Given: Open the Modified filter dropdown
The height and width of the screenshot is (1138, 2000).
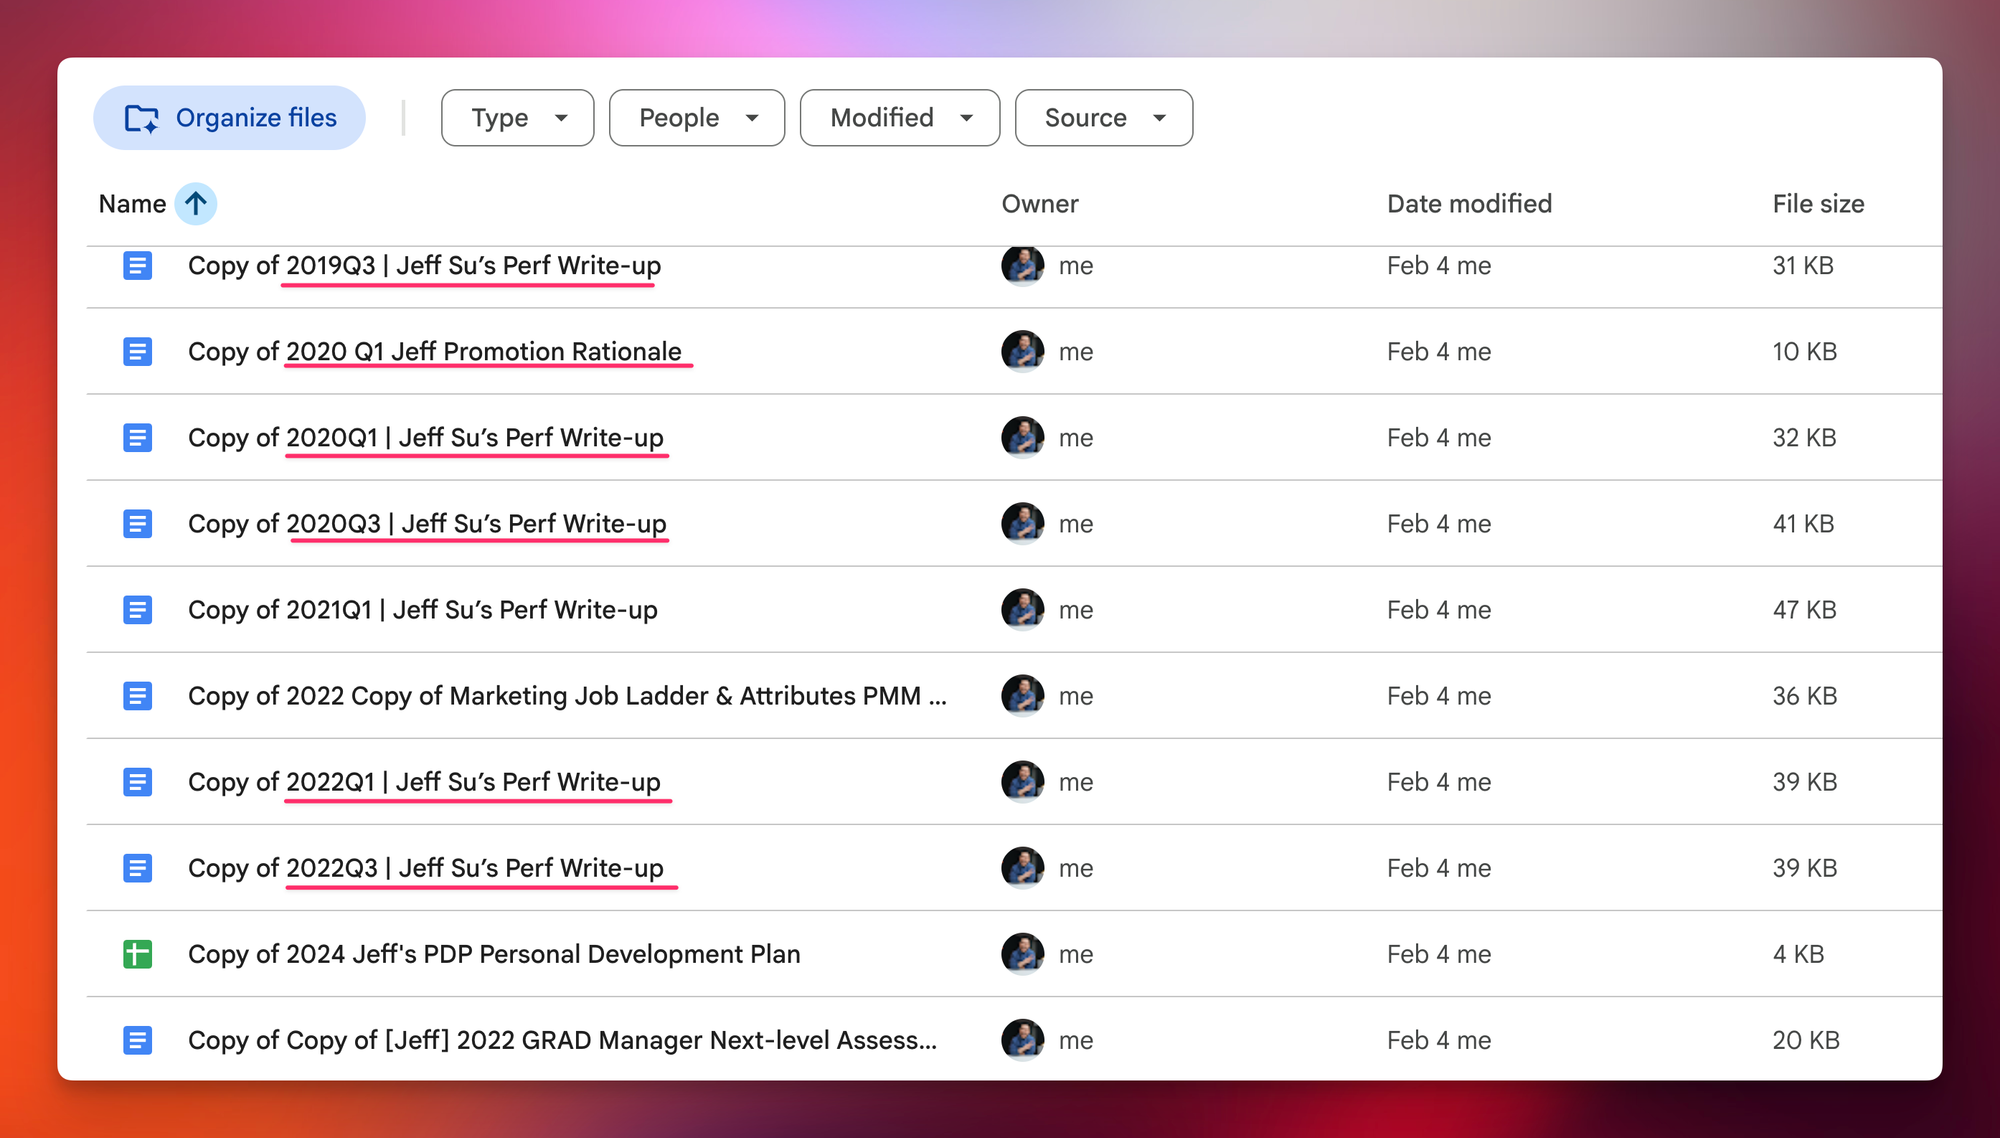Looking at the screenshot, I should (899, 118).
